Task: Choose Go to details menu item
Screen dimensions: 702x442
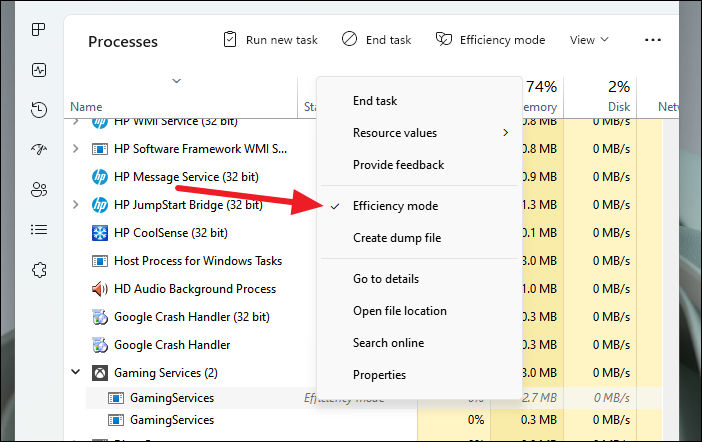Action: click(x=419, y=279)
